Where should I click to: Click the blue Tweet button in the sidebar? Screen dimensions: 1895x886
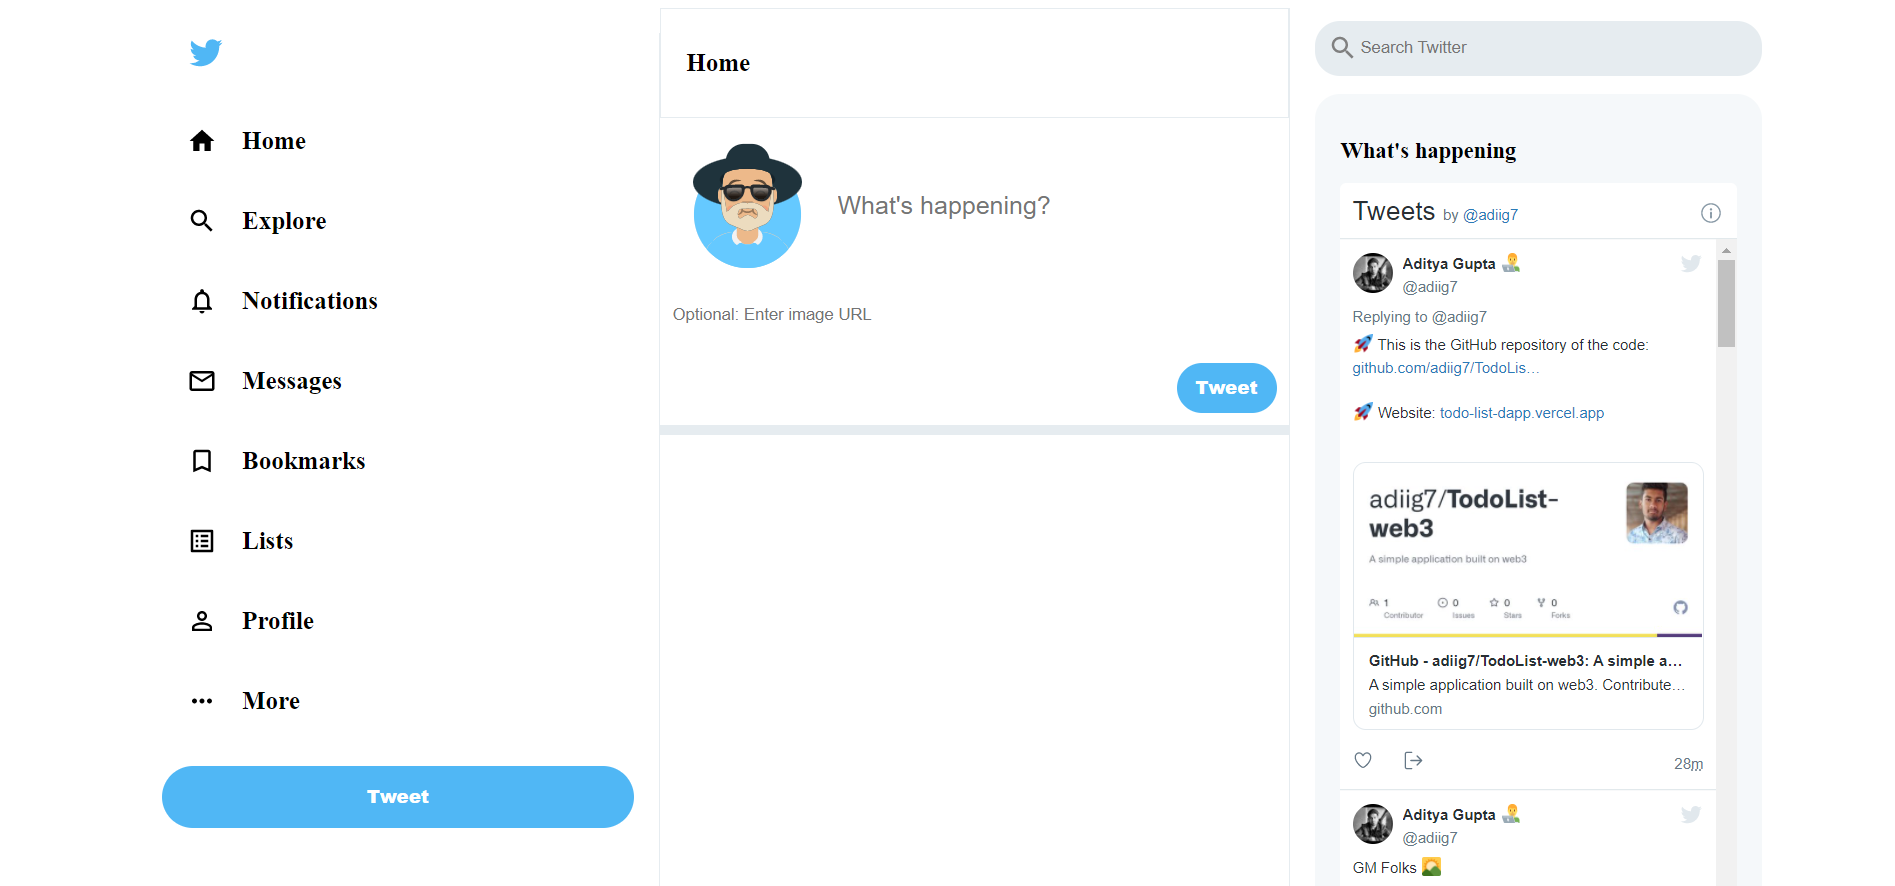[398, 796]
